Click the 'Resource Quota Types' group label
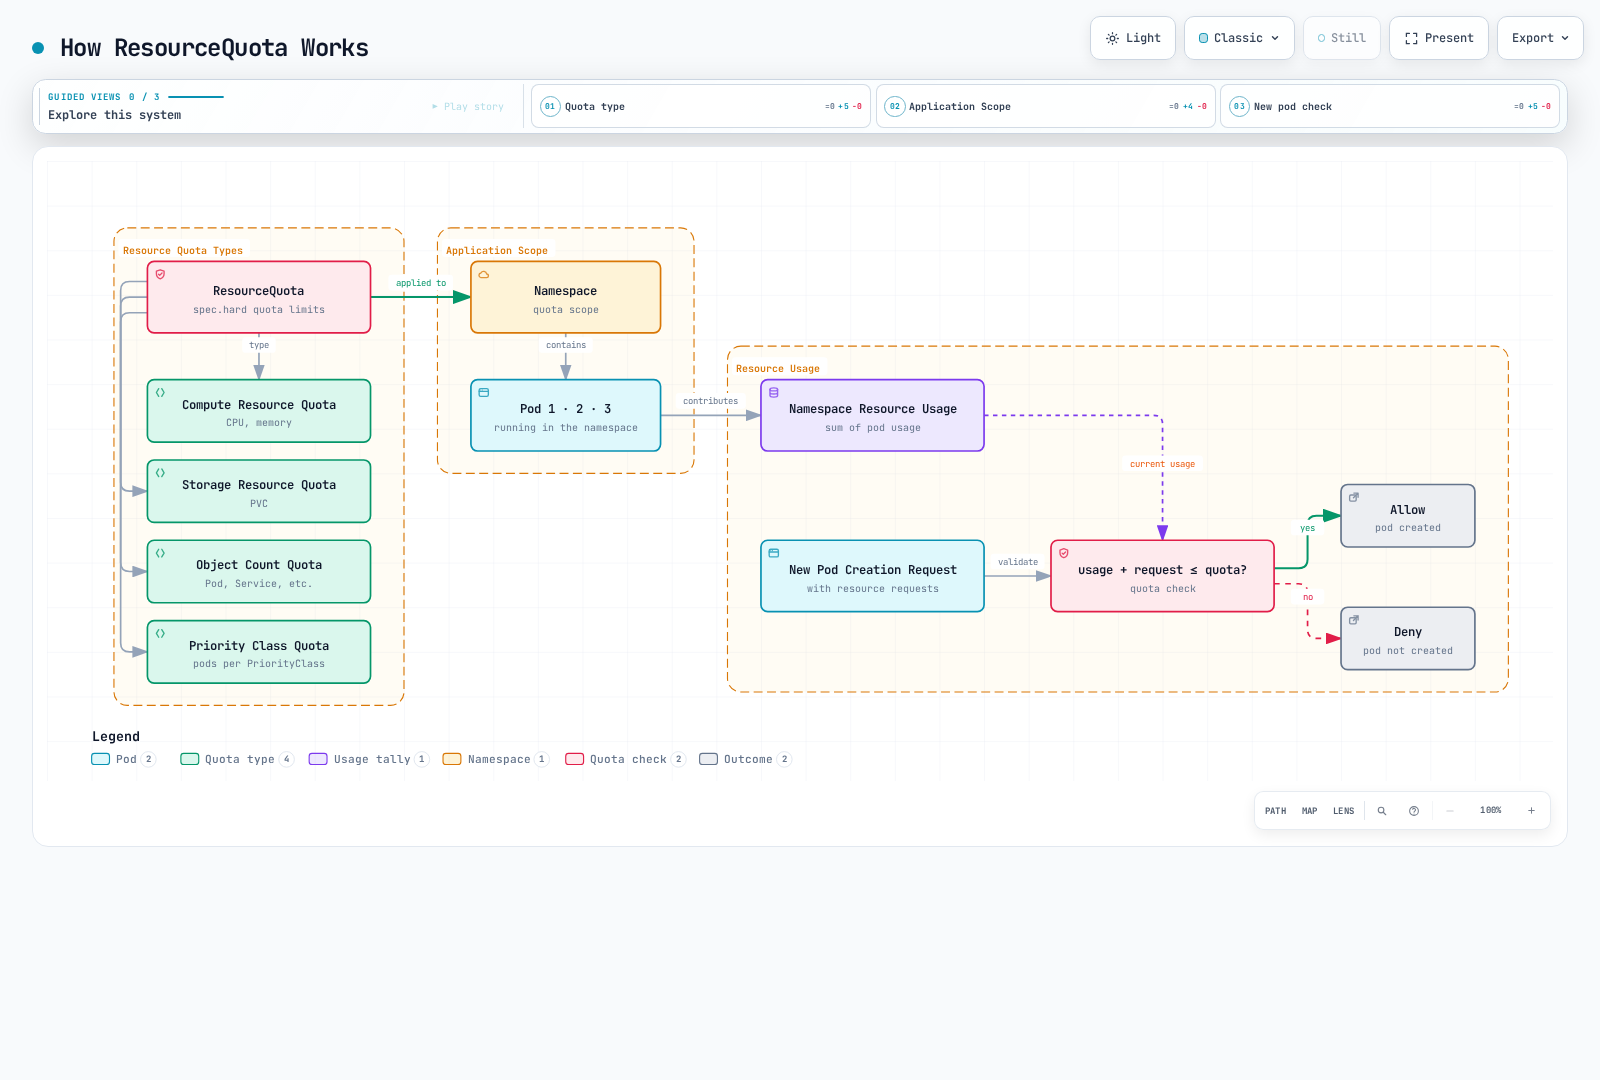This screenshot has width=1600, height=1080. pyautogui.click(x=183, y=251)
